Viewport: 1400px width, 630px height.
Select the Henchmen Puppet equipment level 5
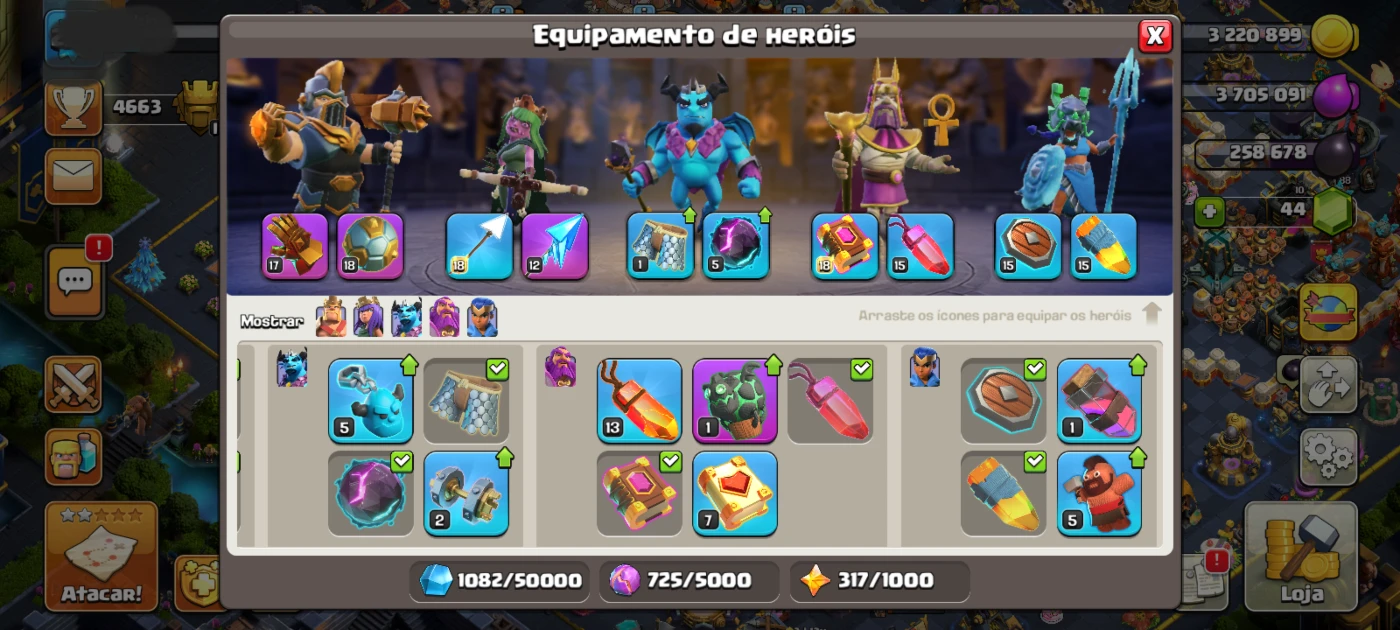tap(370, 401)
